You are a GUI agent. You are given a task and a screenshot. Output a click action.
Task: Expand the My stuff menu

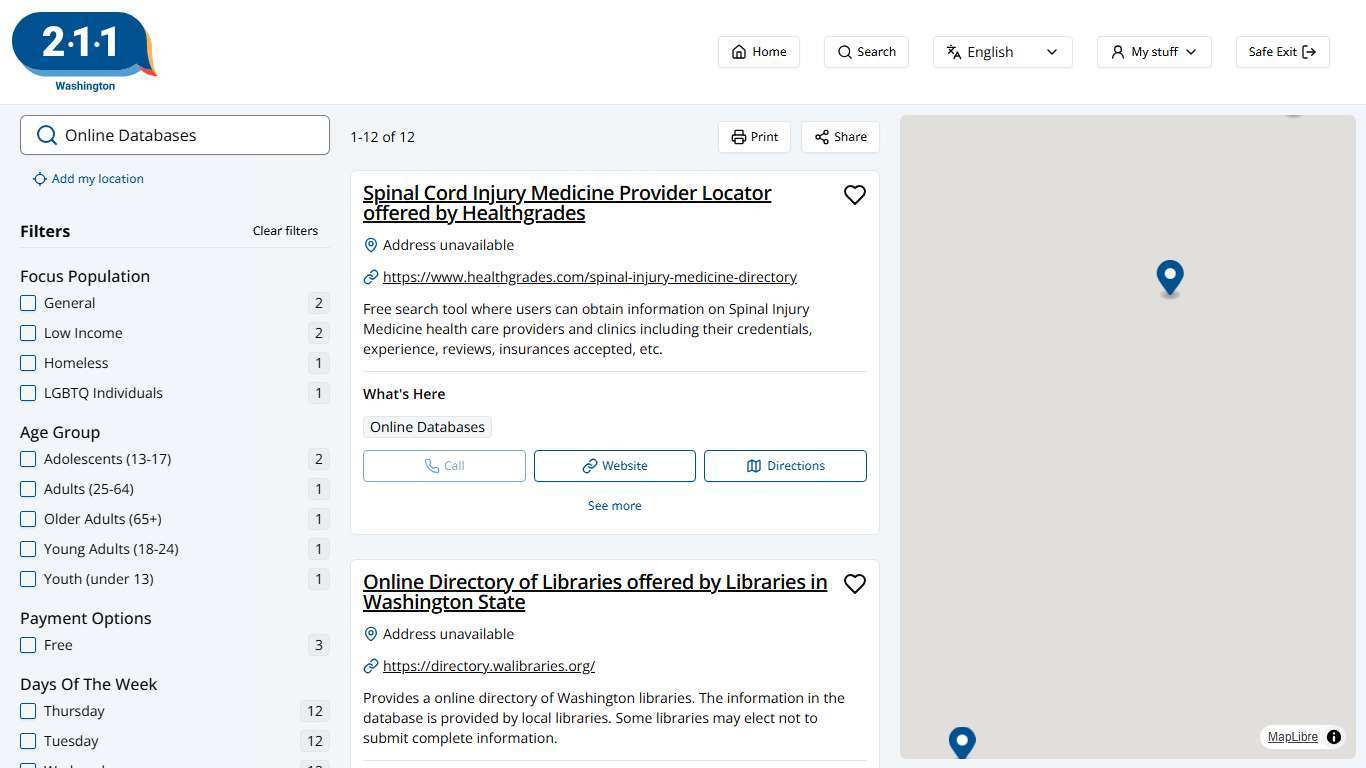click(1152, 51)
